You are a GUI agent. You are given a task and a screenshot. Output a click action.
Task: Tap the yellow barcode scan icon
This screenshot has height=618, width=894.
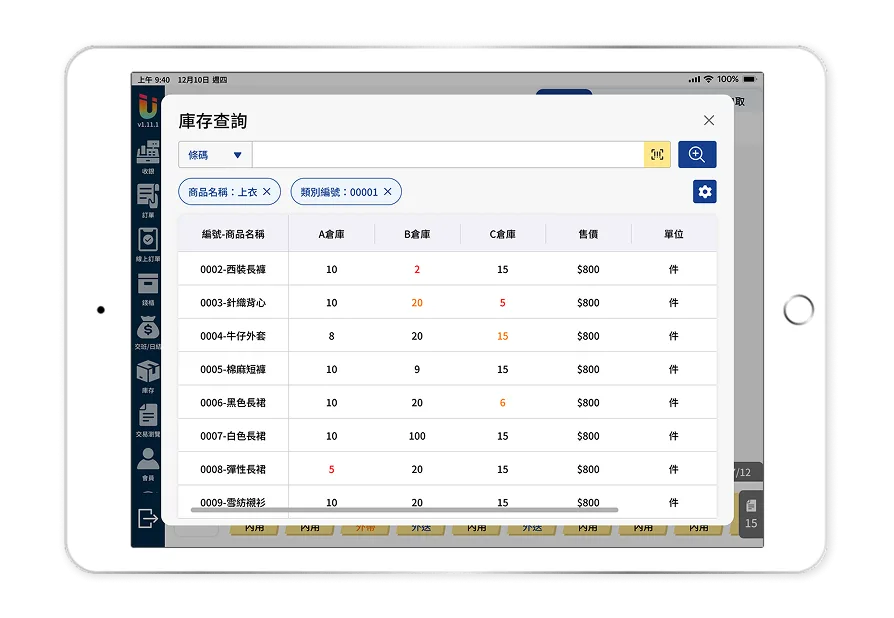pos(657,155)
